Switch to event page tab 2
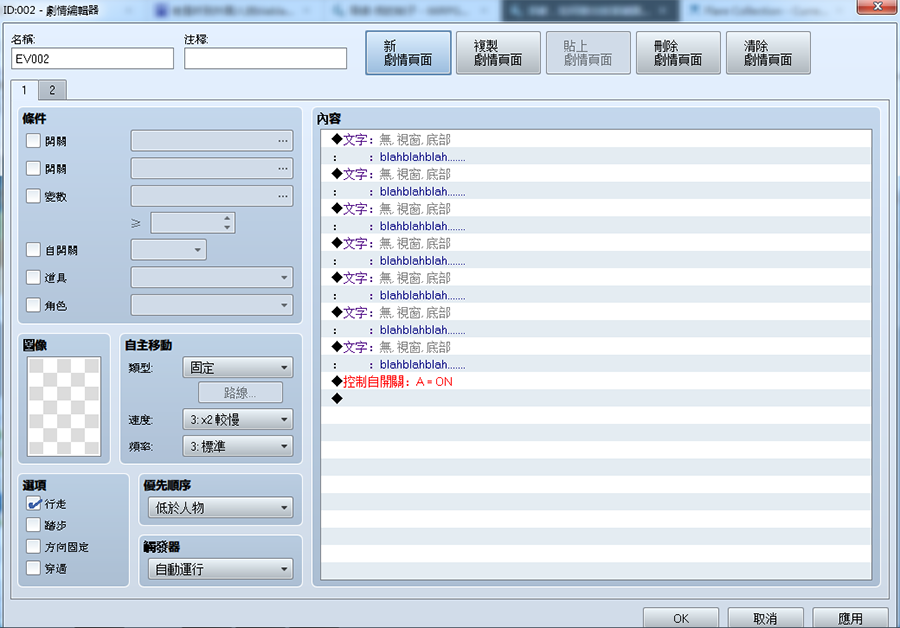 pos(52,90)
